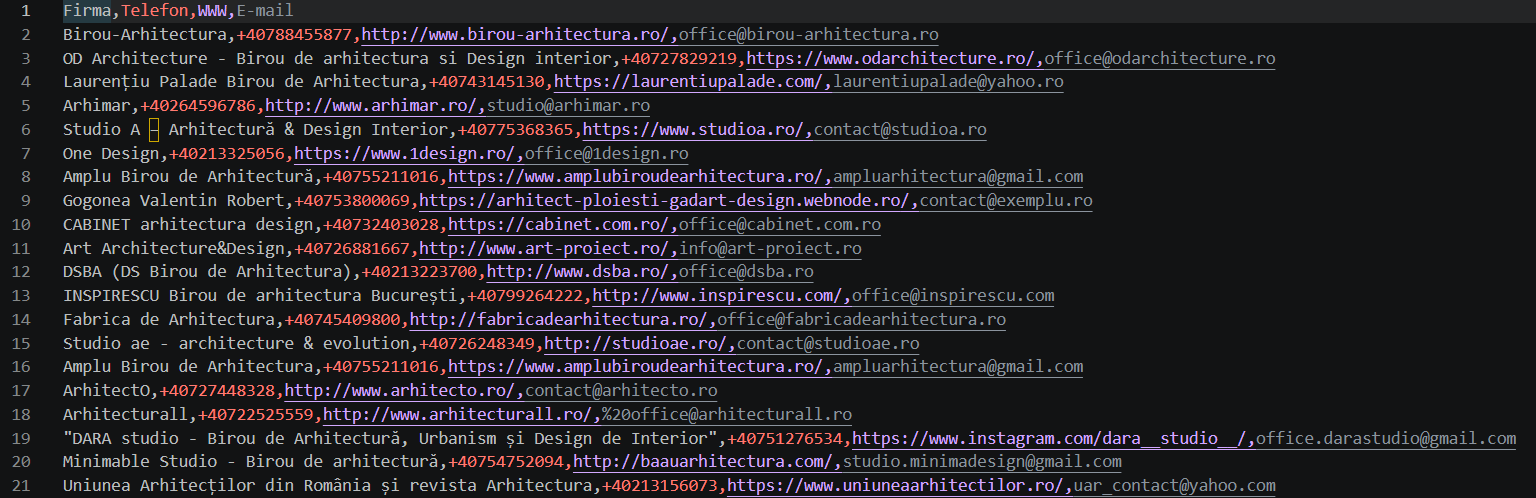
Task: Click the email contact@arhitecto.ro
Action: click(x=621, y=391)
